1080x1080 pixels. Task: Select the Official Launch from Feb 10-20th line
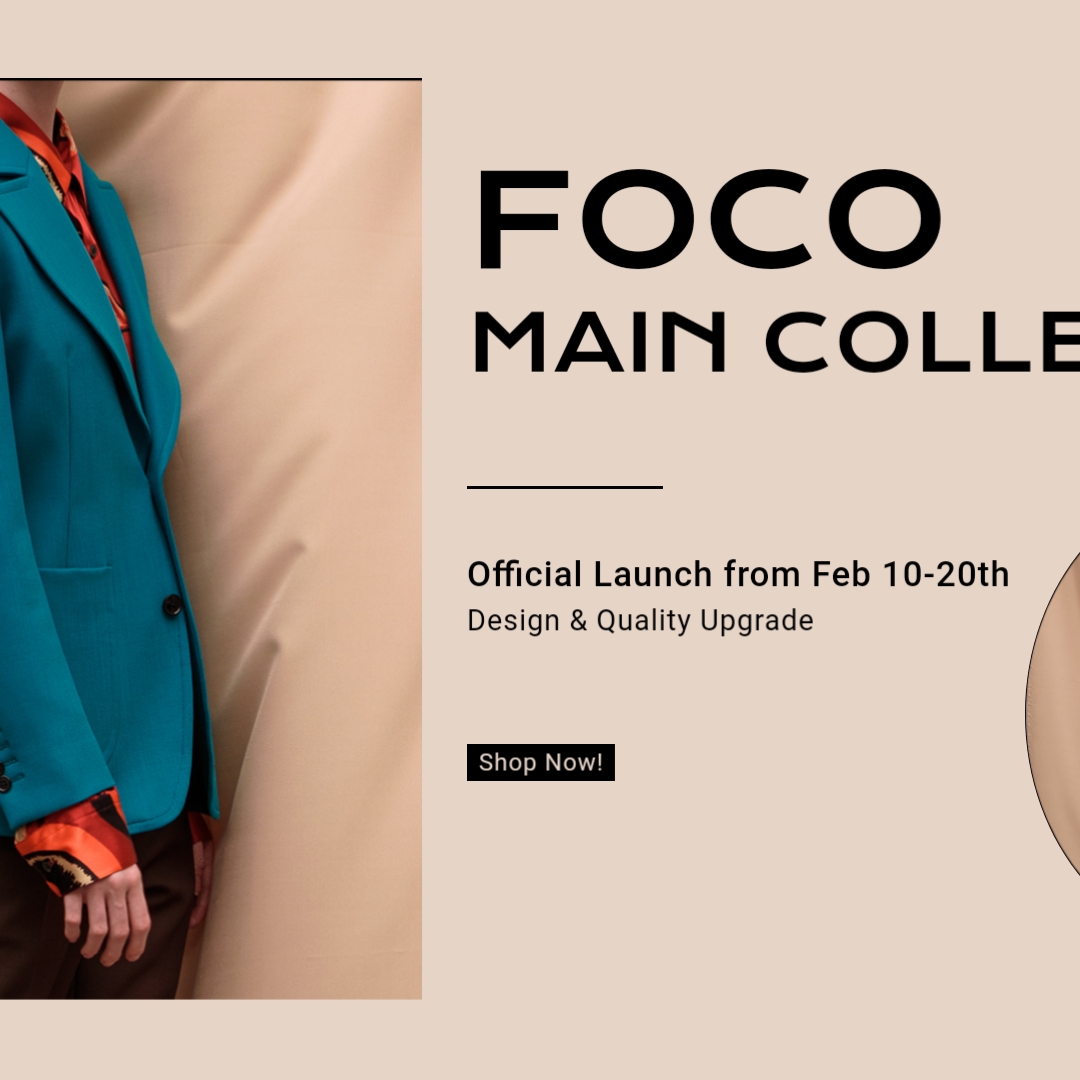coord(738,574)
